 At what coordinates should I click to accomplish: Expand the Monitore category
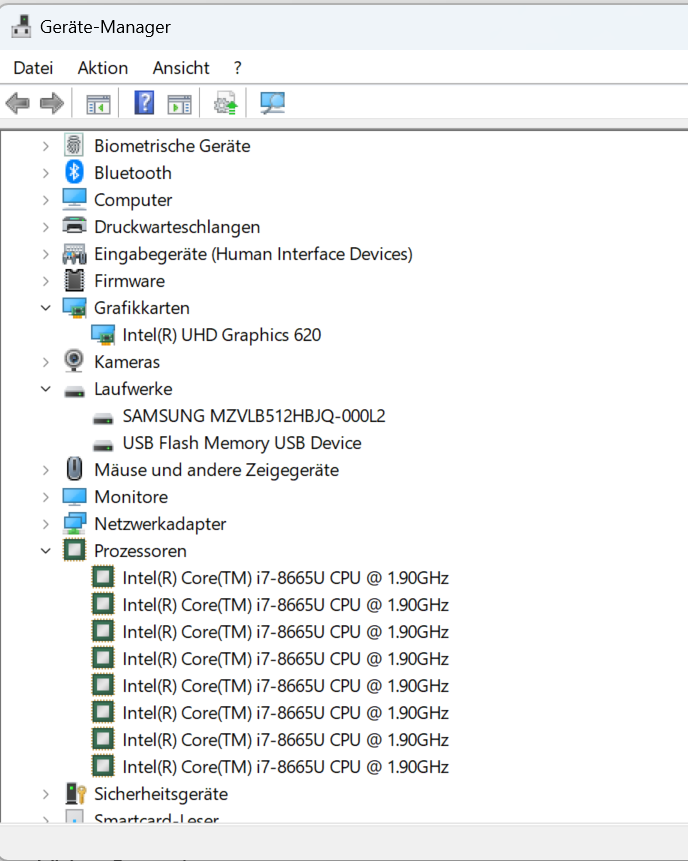[x=46, y=497]
